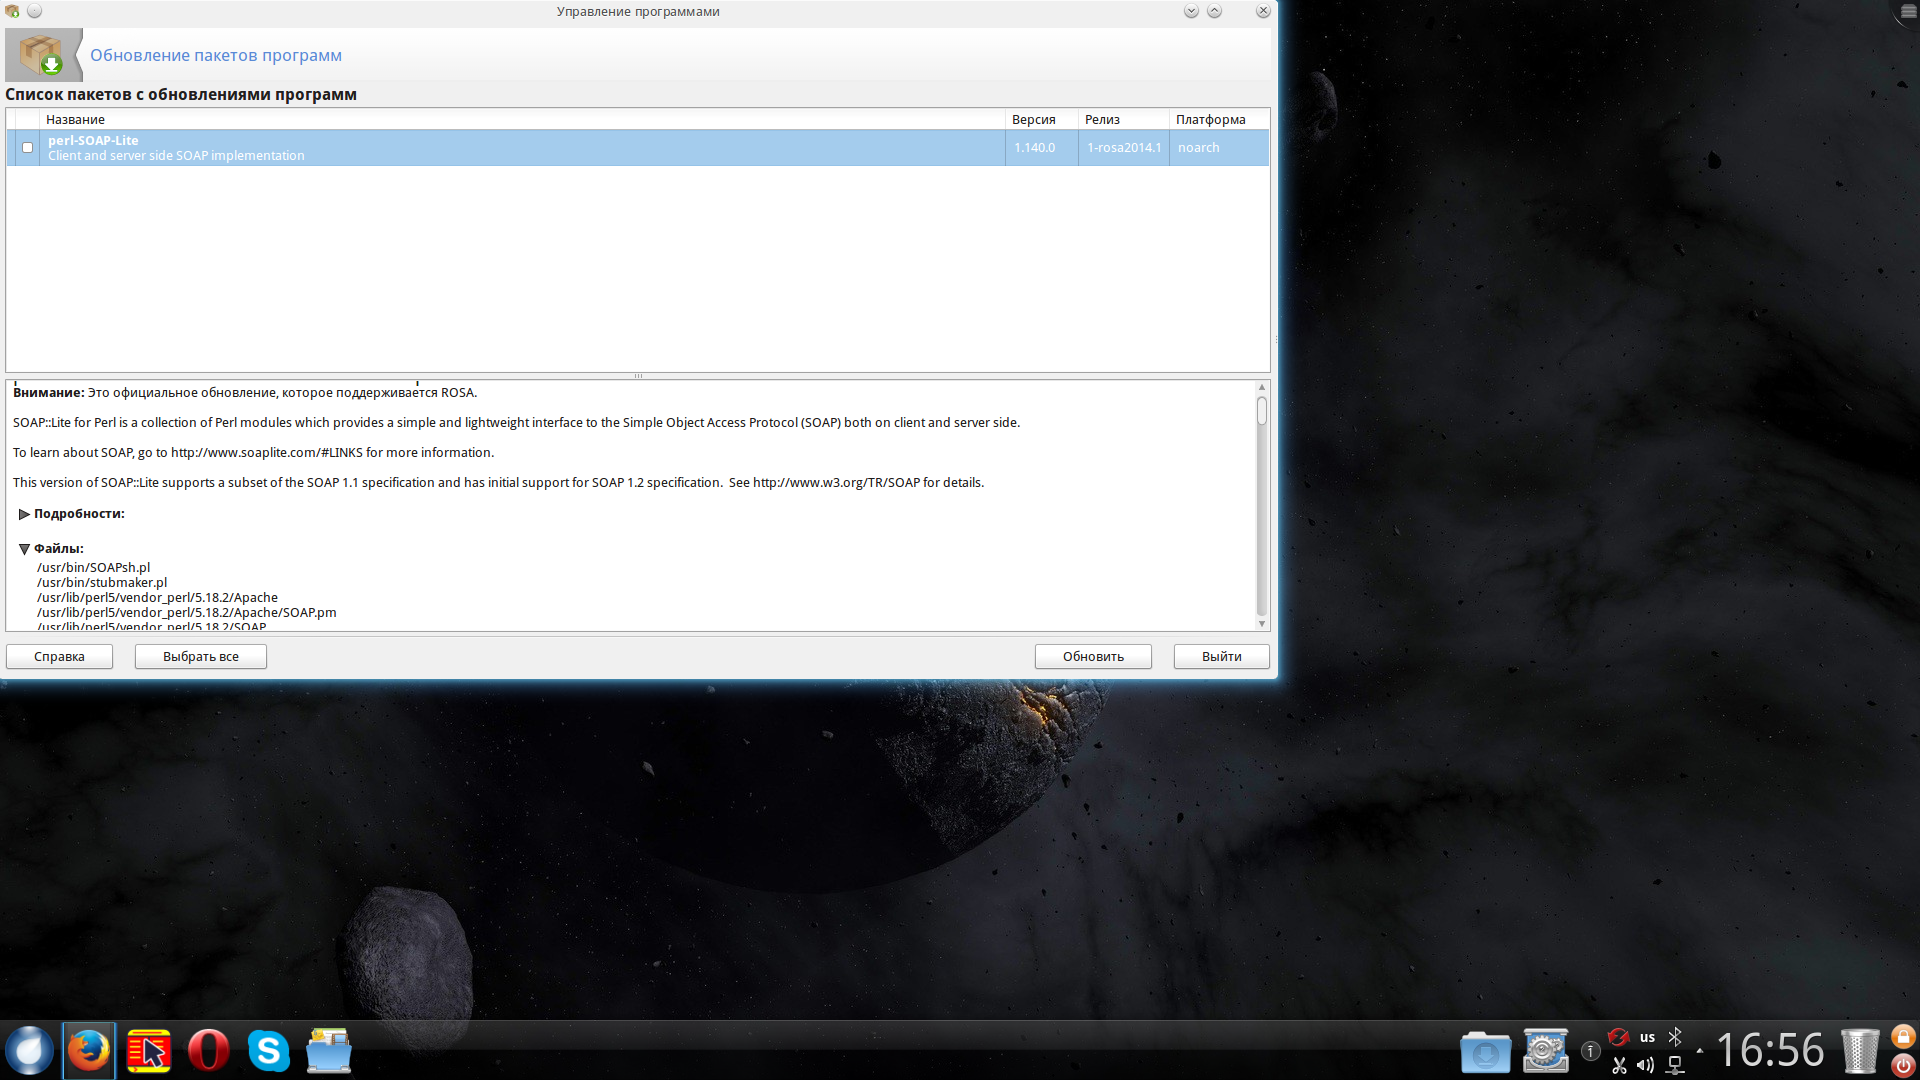Sort list by Название column header

coord(75,120)
